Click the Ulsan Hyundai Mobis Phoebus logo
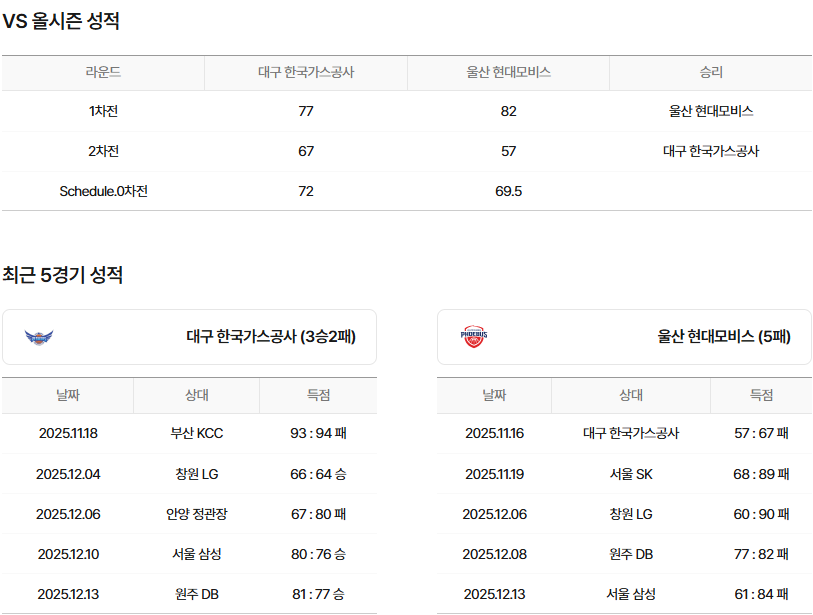The image size is (813, 615). [x=474, y=337]
